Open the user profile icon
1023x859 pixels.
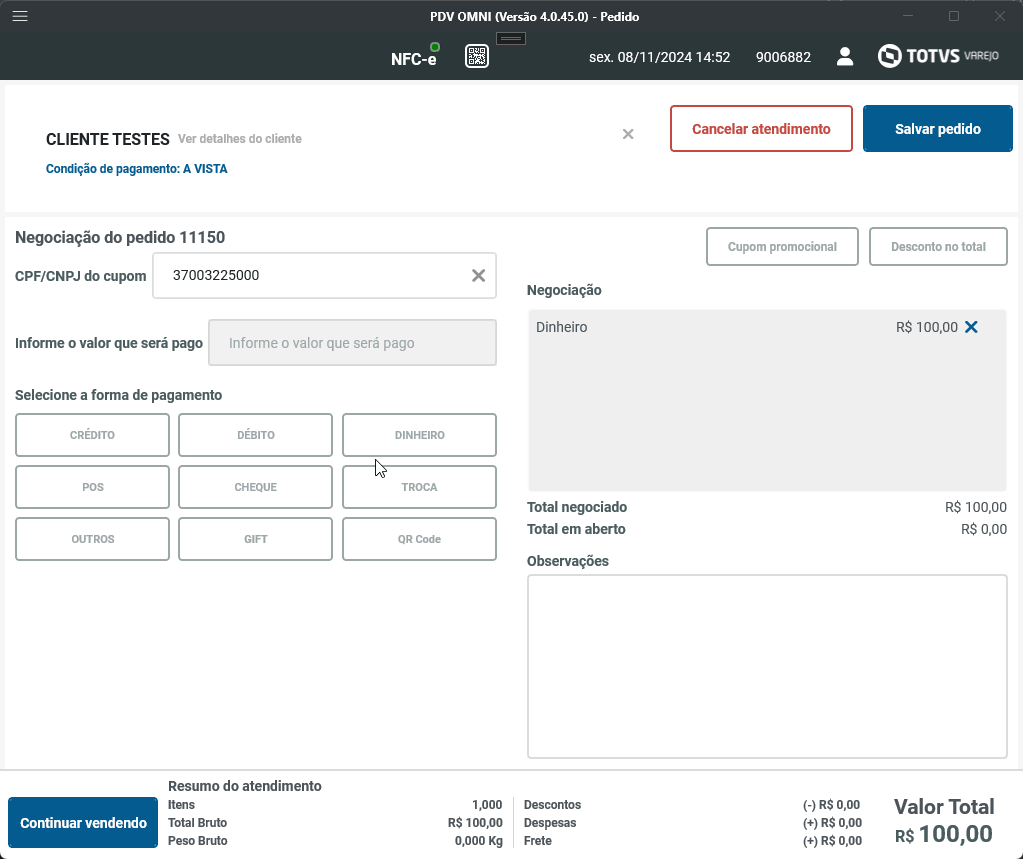click(x=845, y=57)
